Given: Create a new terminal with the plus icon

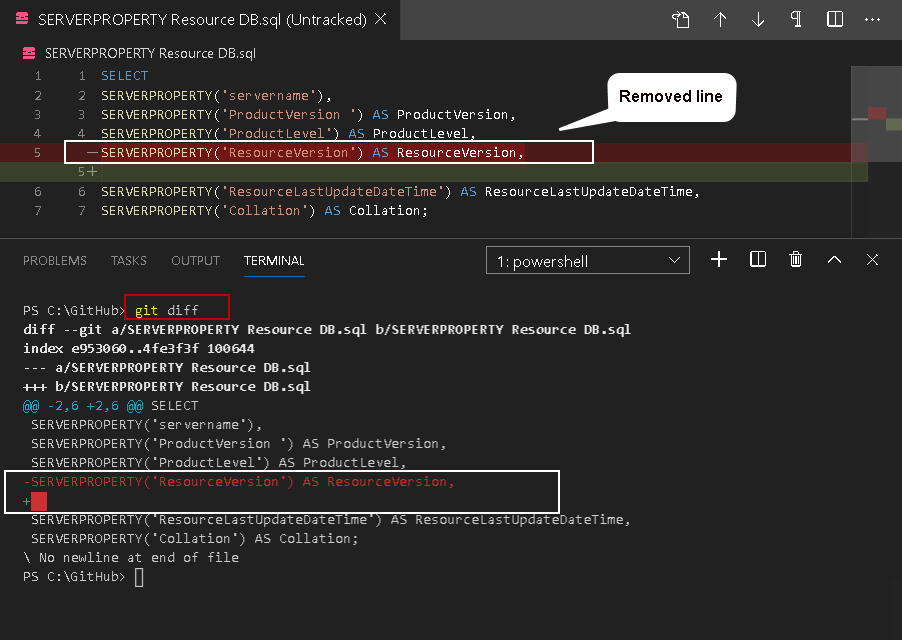Looking at the screenshot, I should 719,260.
